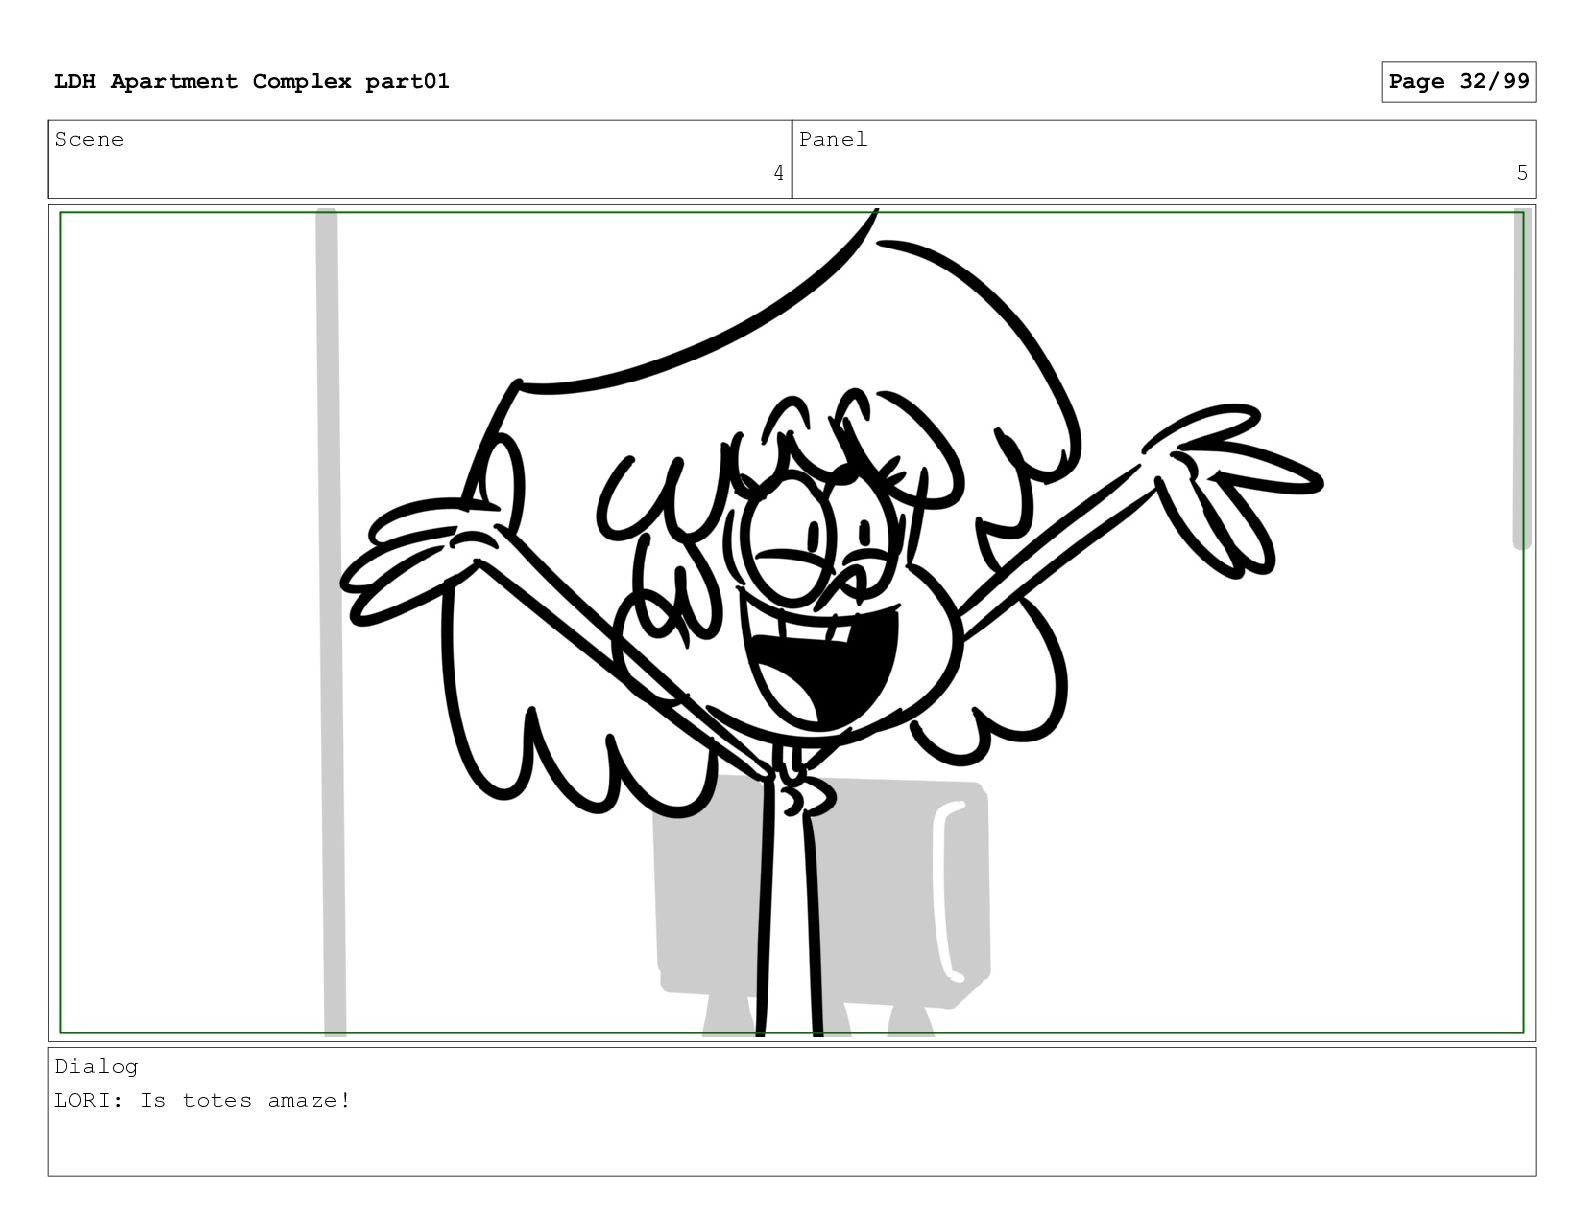Select the dialog line "LORI: Is totes amaze!"
The width and height of the screenshot is (1584, 1224).
tap(203, 1101)
